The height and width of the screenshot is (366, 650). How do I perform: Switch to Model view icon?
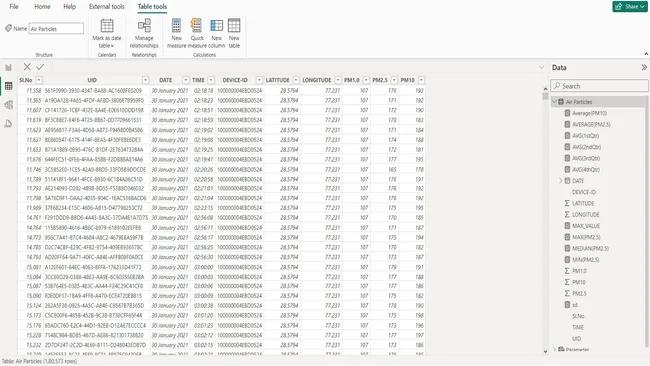[8, 105]
